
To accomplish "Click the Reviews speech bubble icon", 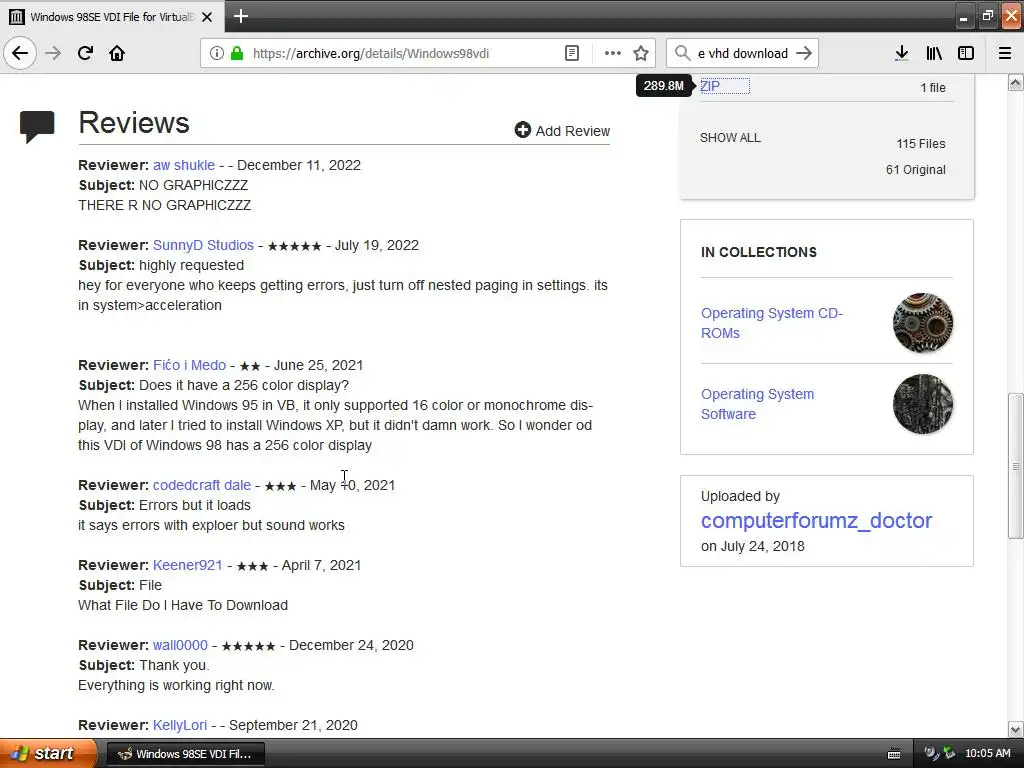I will [37, 127].
